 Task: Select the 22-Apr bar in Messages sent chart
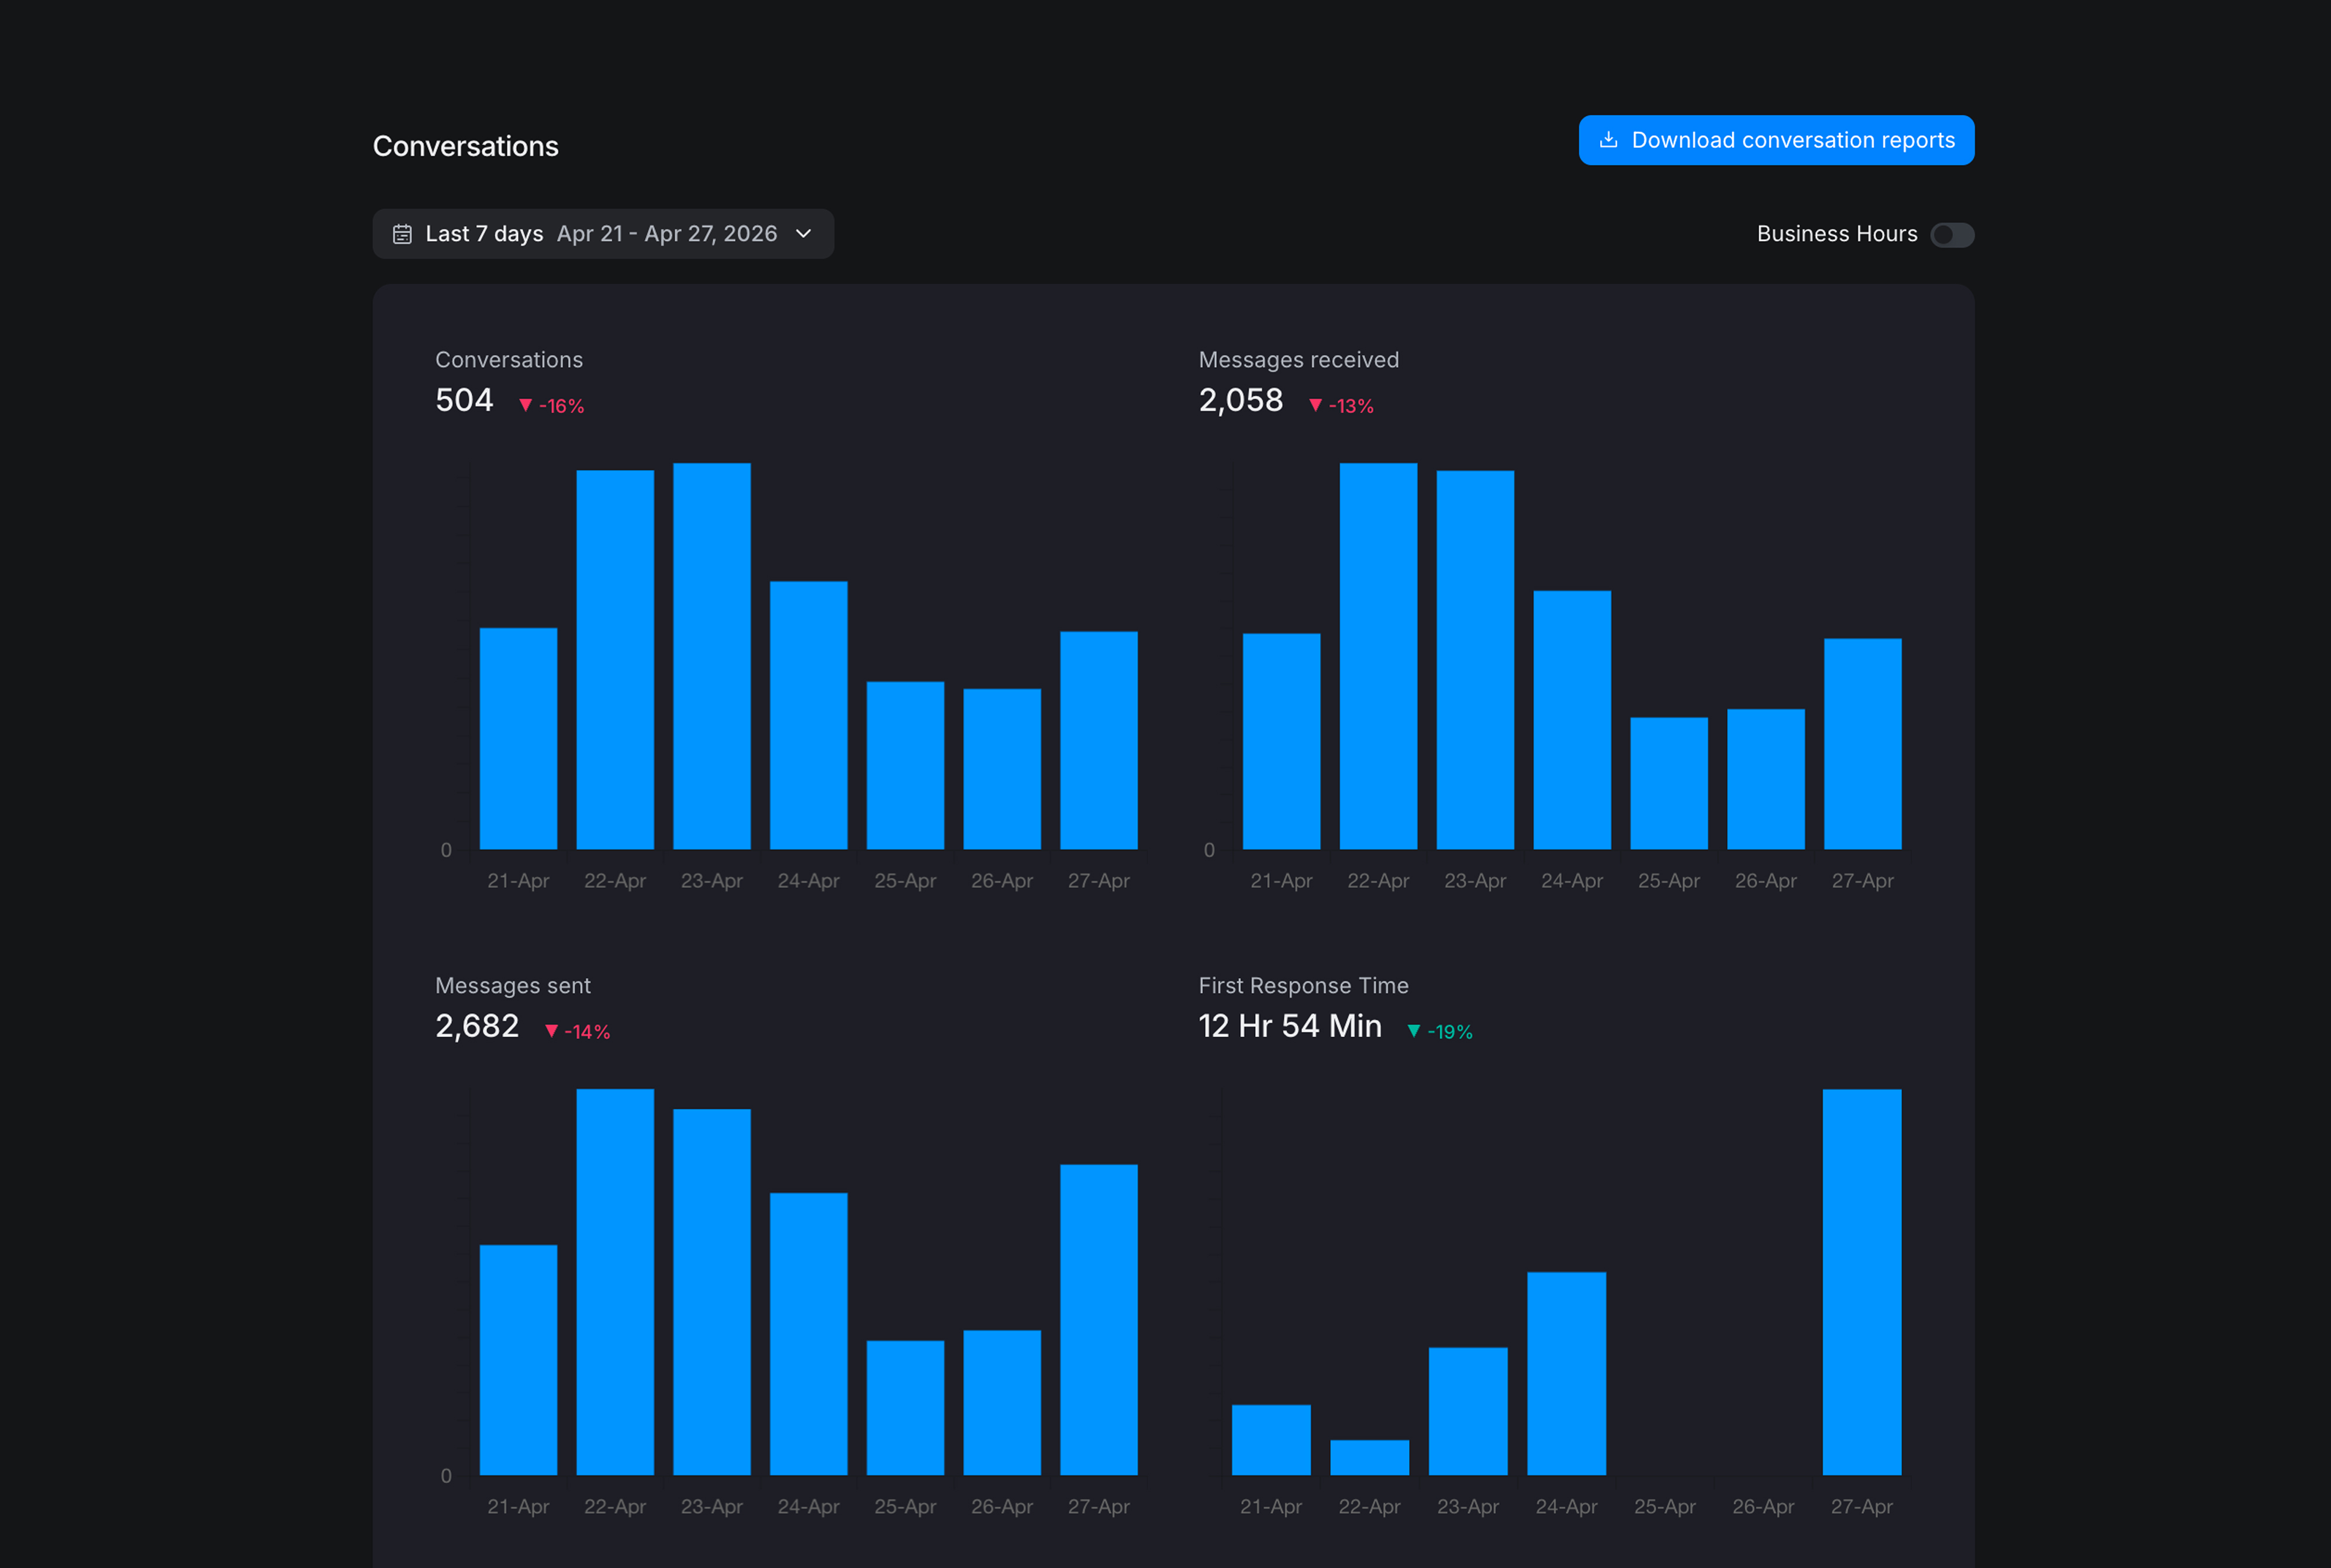615,1282
